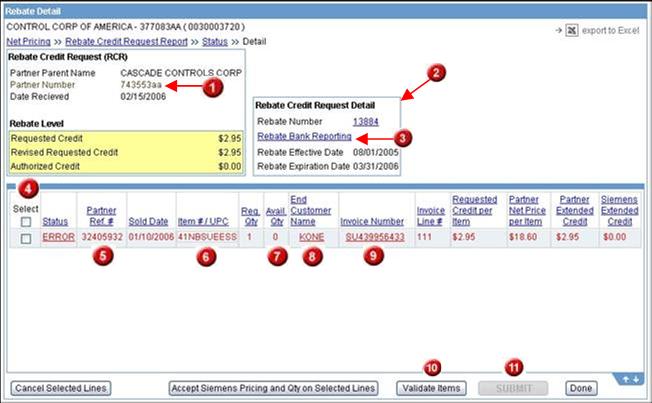
Task: Click the up/down arrows tab icon
Action: click(630, 379)
